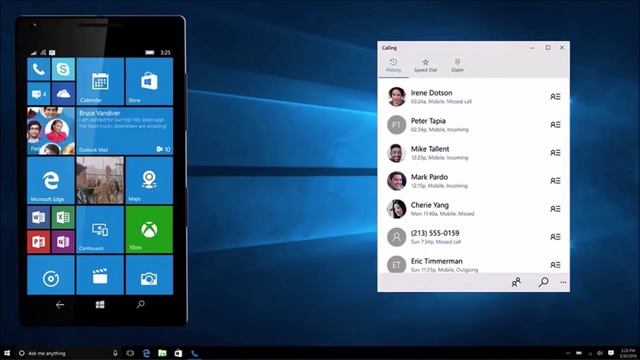Select Eric Timmerman outgoing call entry
The image size is (640, 360).
pos(473,264)
